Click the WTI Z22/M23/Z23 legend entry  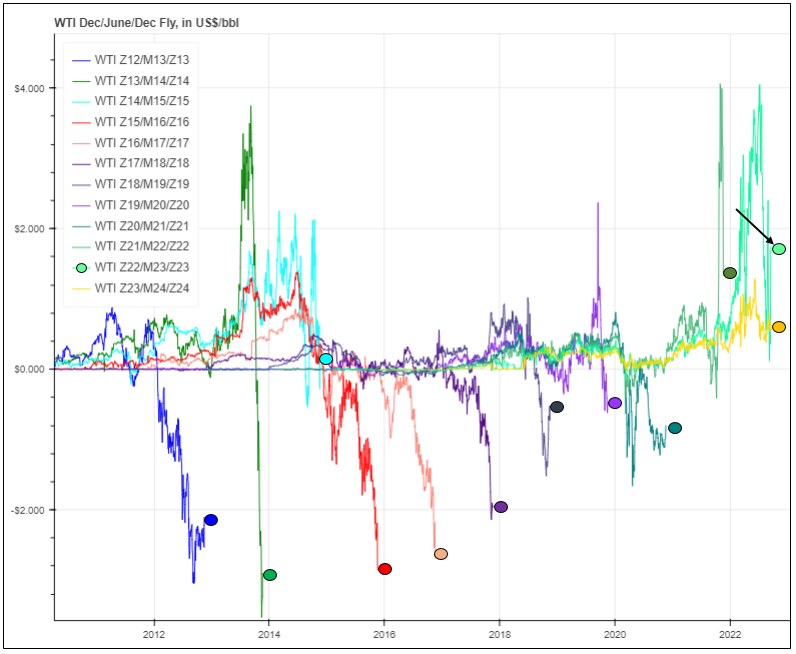[131, 267]
